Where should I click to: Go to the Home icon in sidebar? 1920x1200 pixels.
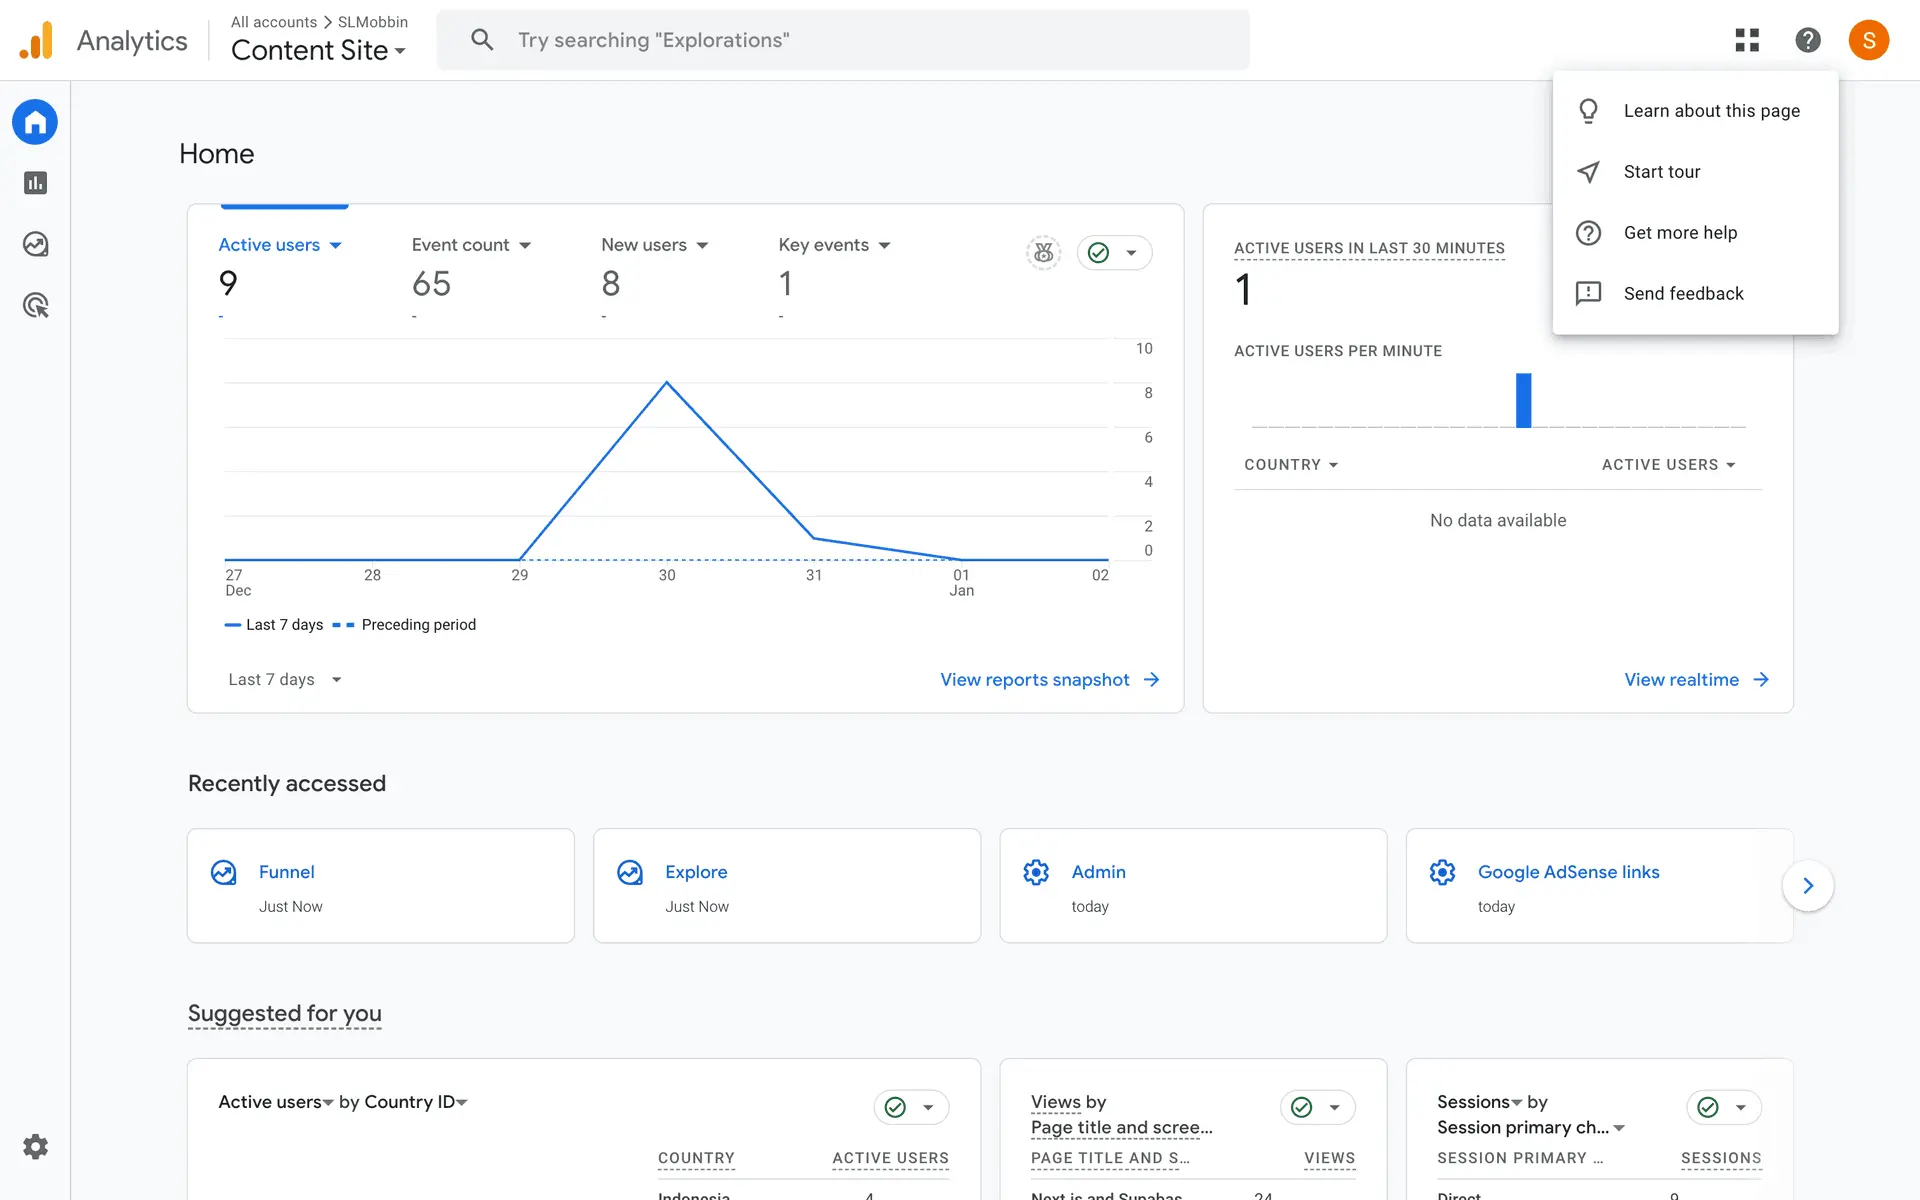click(35, 122)
